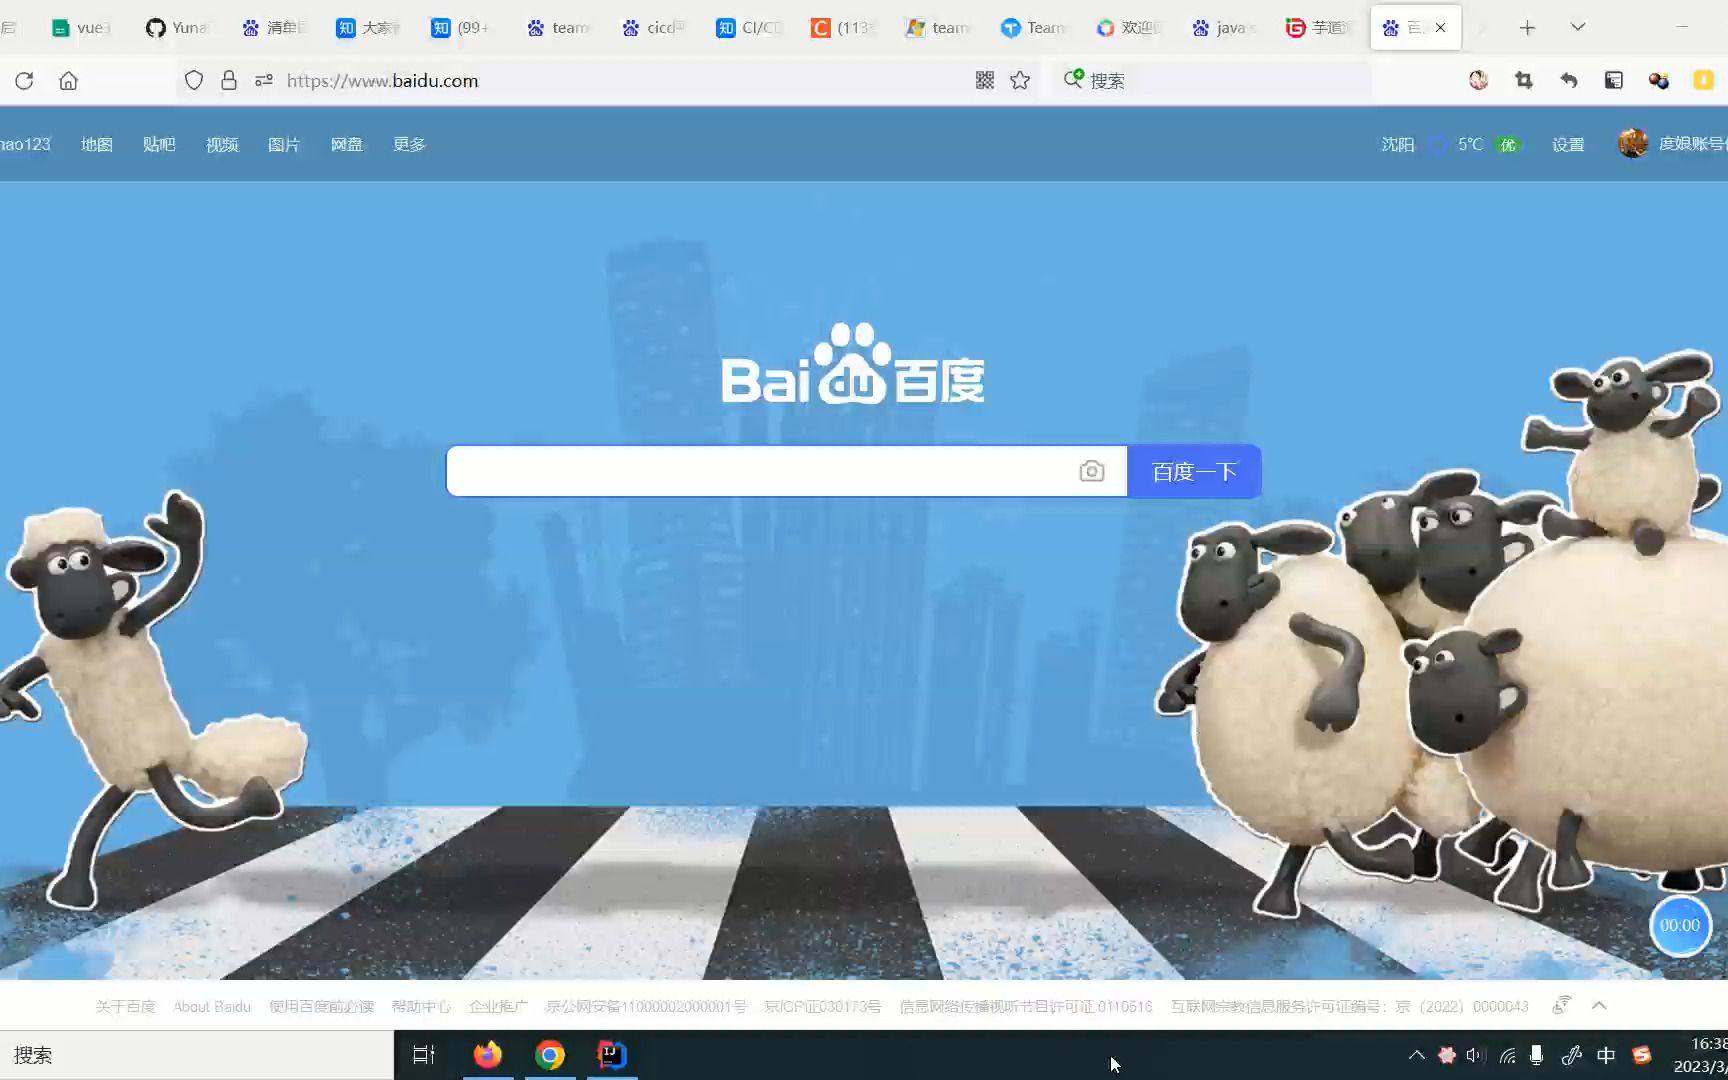
Task: Click the accessibility icon in Baidu footer
Action: (x=1561, y=1005)
